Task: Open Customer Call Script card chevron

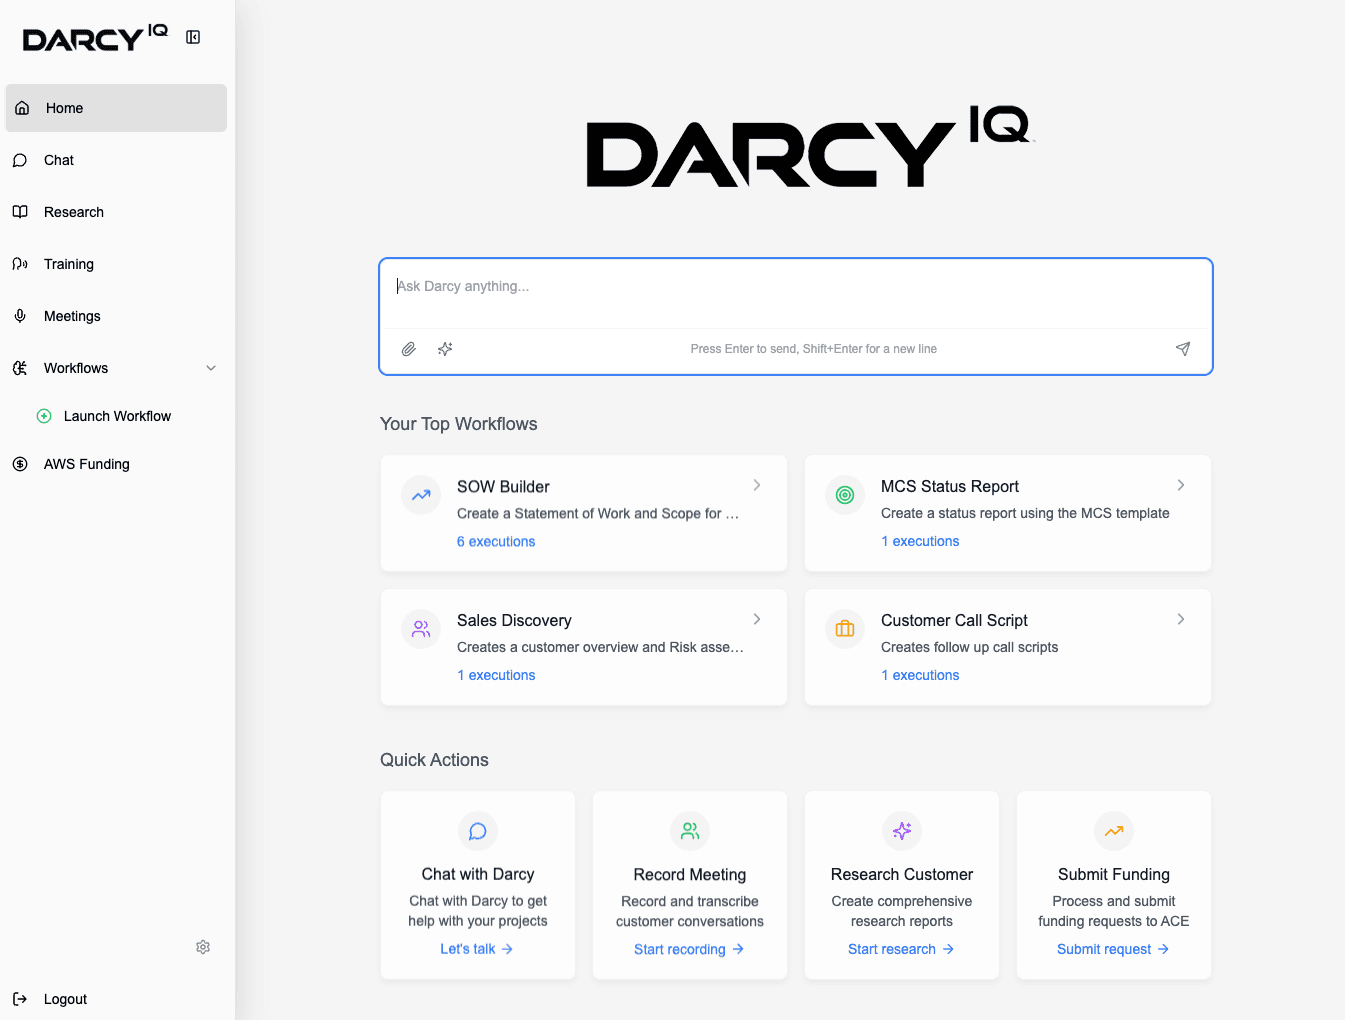Action: [1181, 619]
